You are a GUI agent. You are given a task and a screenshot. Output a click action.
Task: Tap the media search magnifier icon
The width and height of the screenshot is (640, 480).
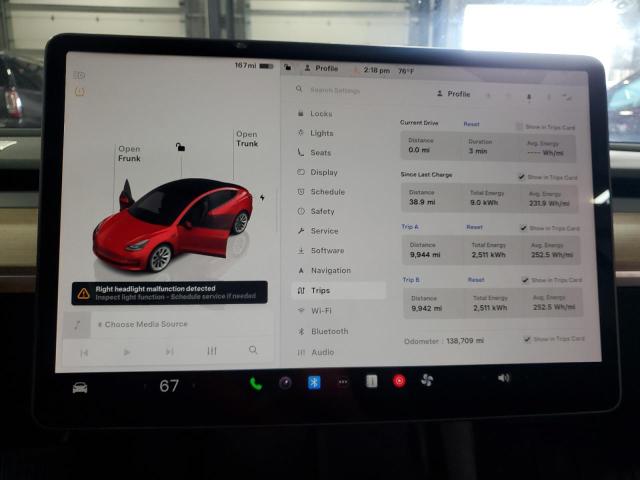pos(253,350)
